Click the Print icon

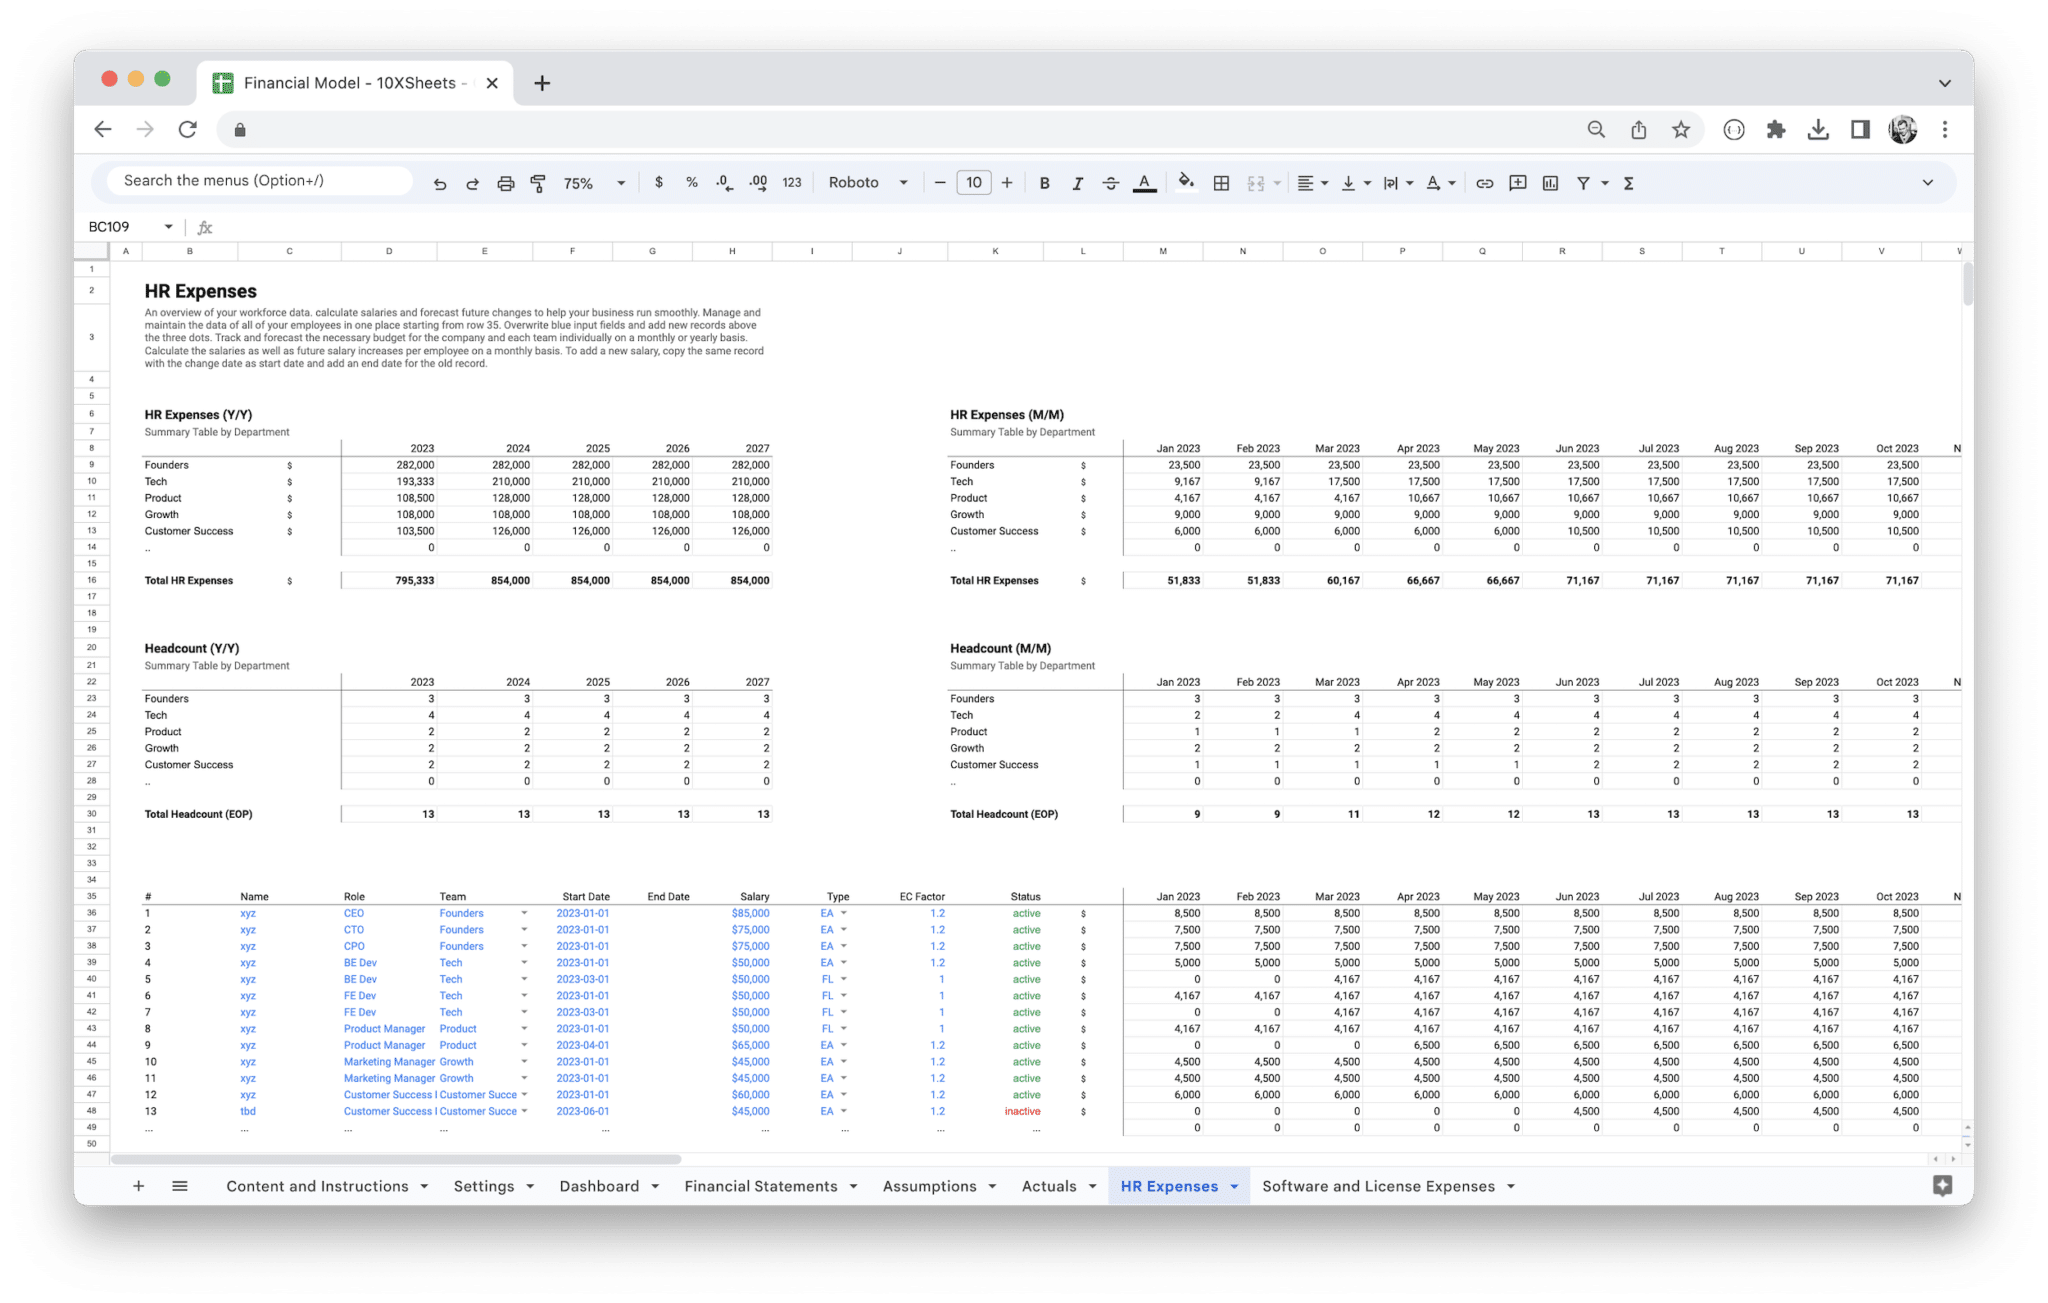pyautogui.click(x=505, y=182)
